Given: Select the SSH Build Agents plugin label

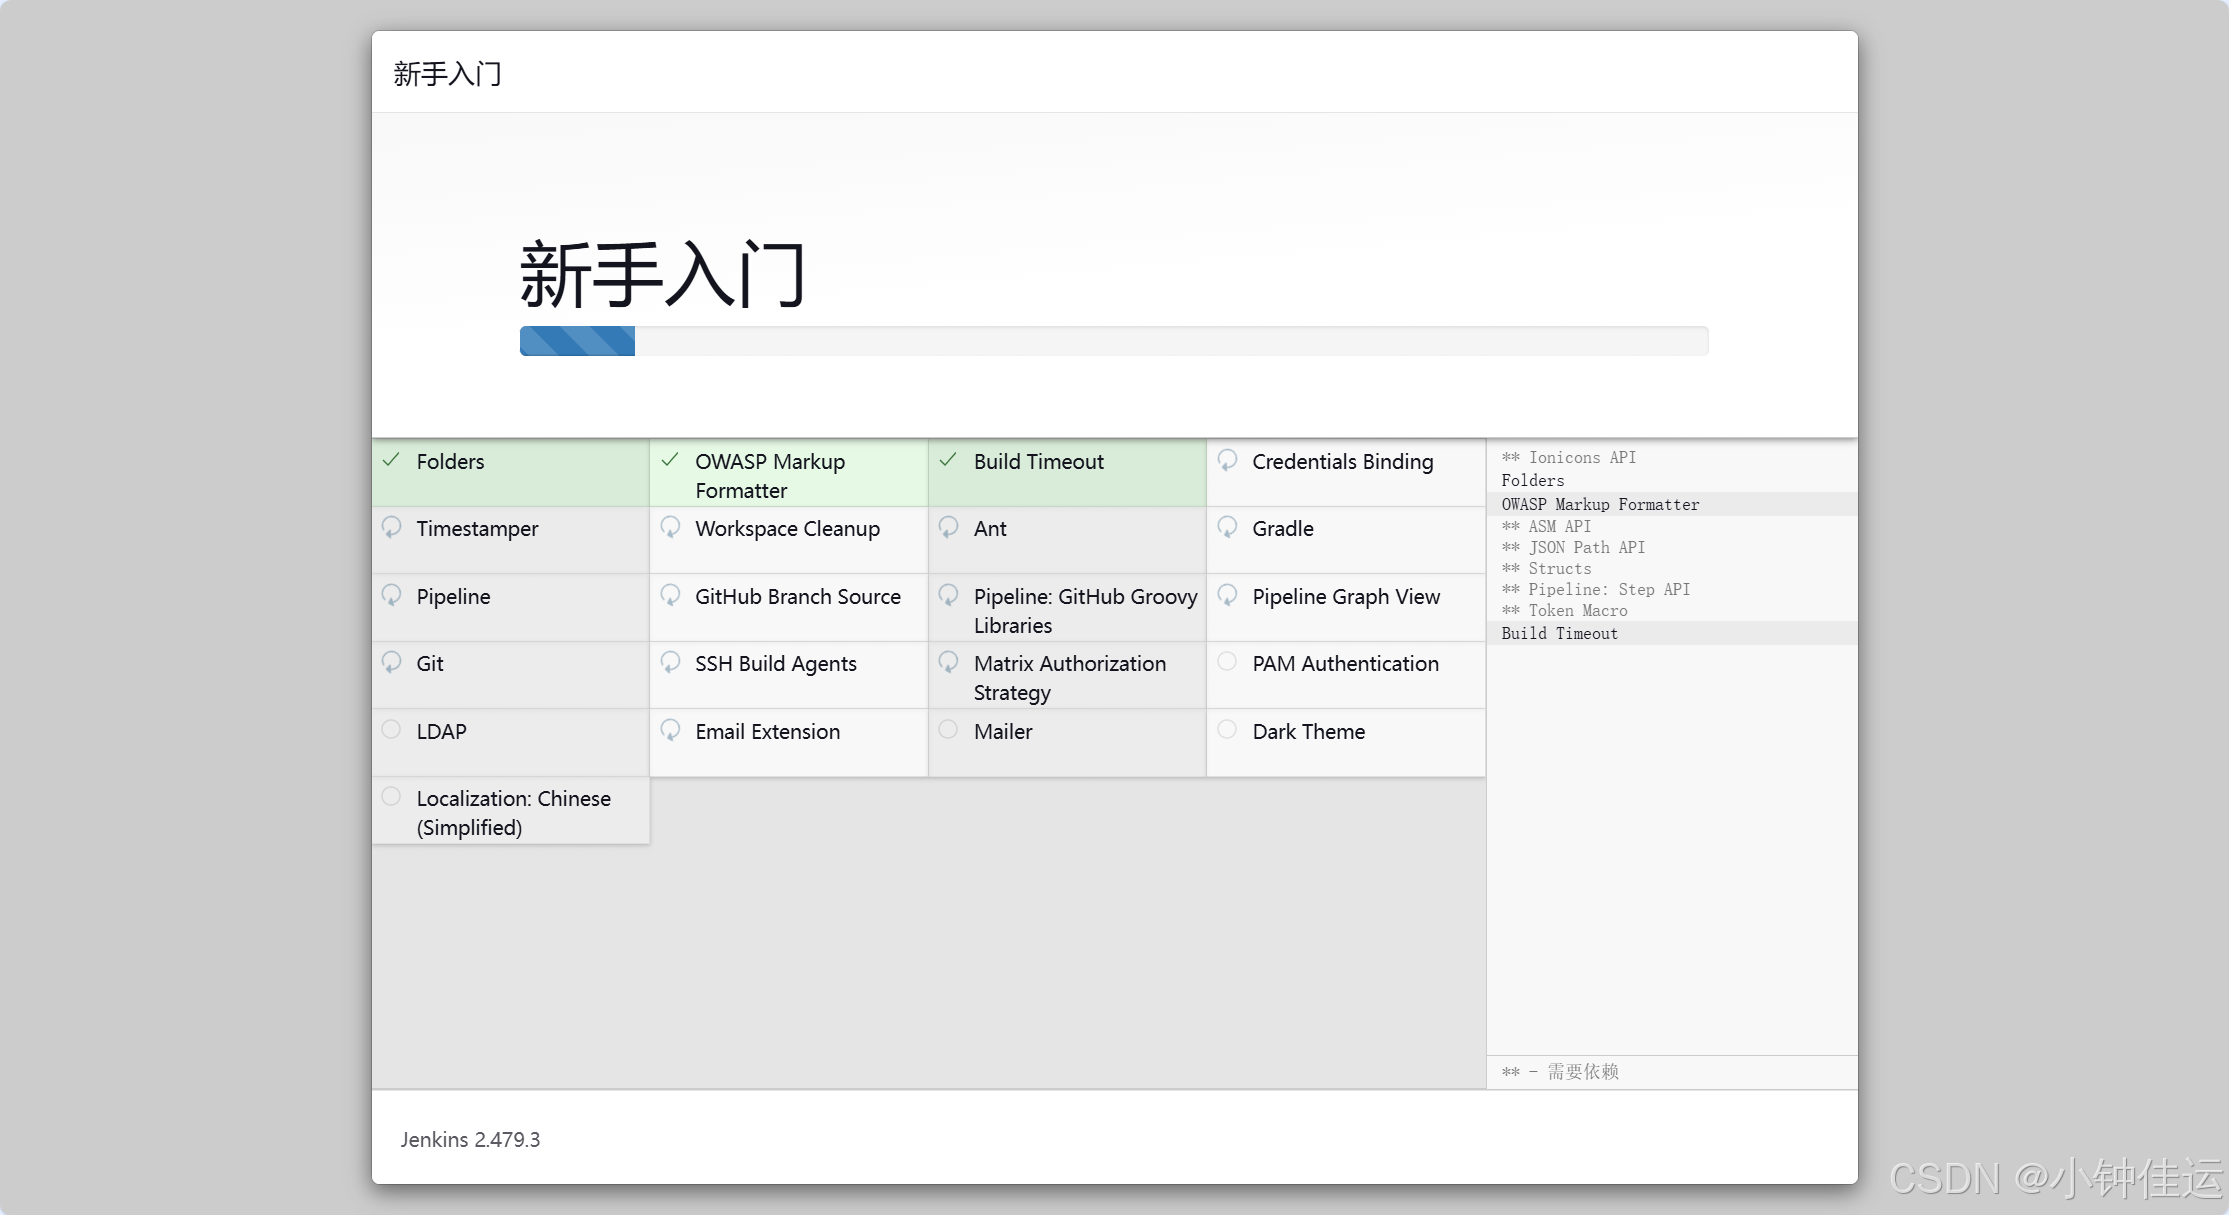Looking at the screenshot, I should point(776,664).
